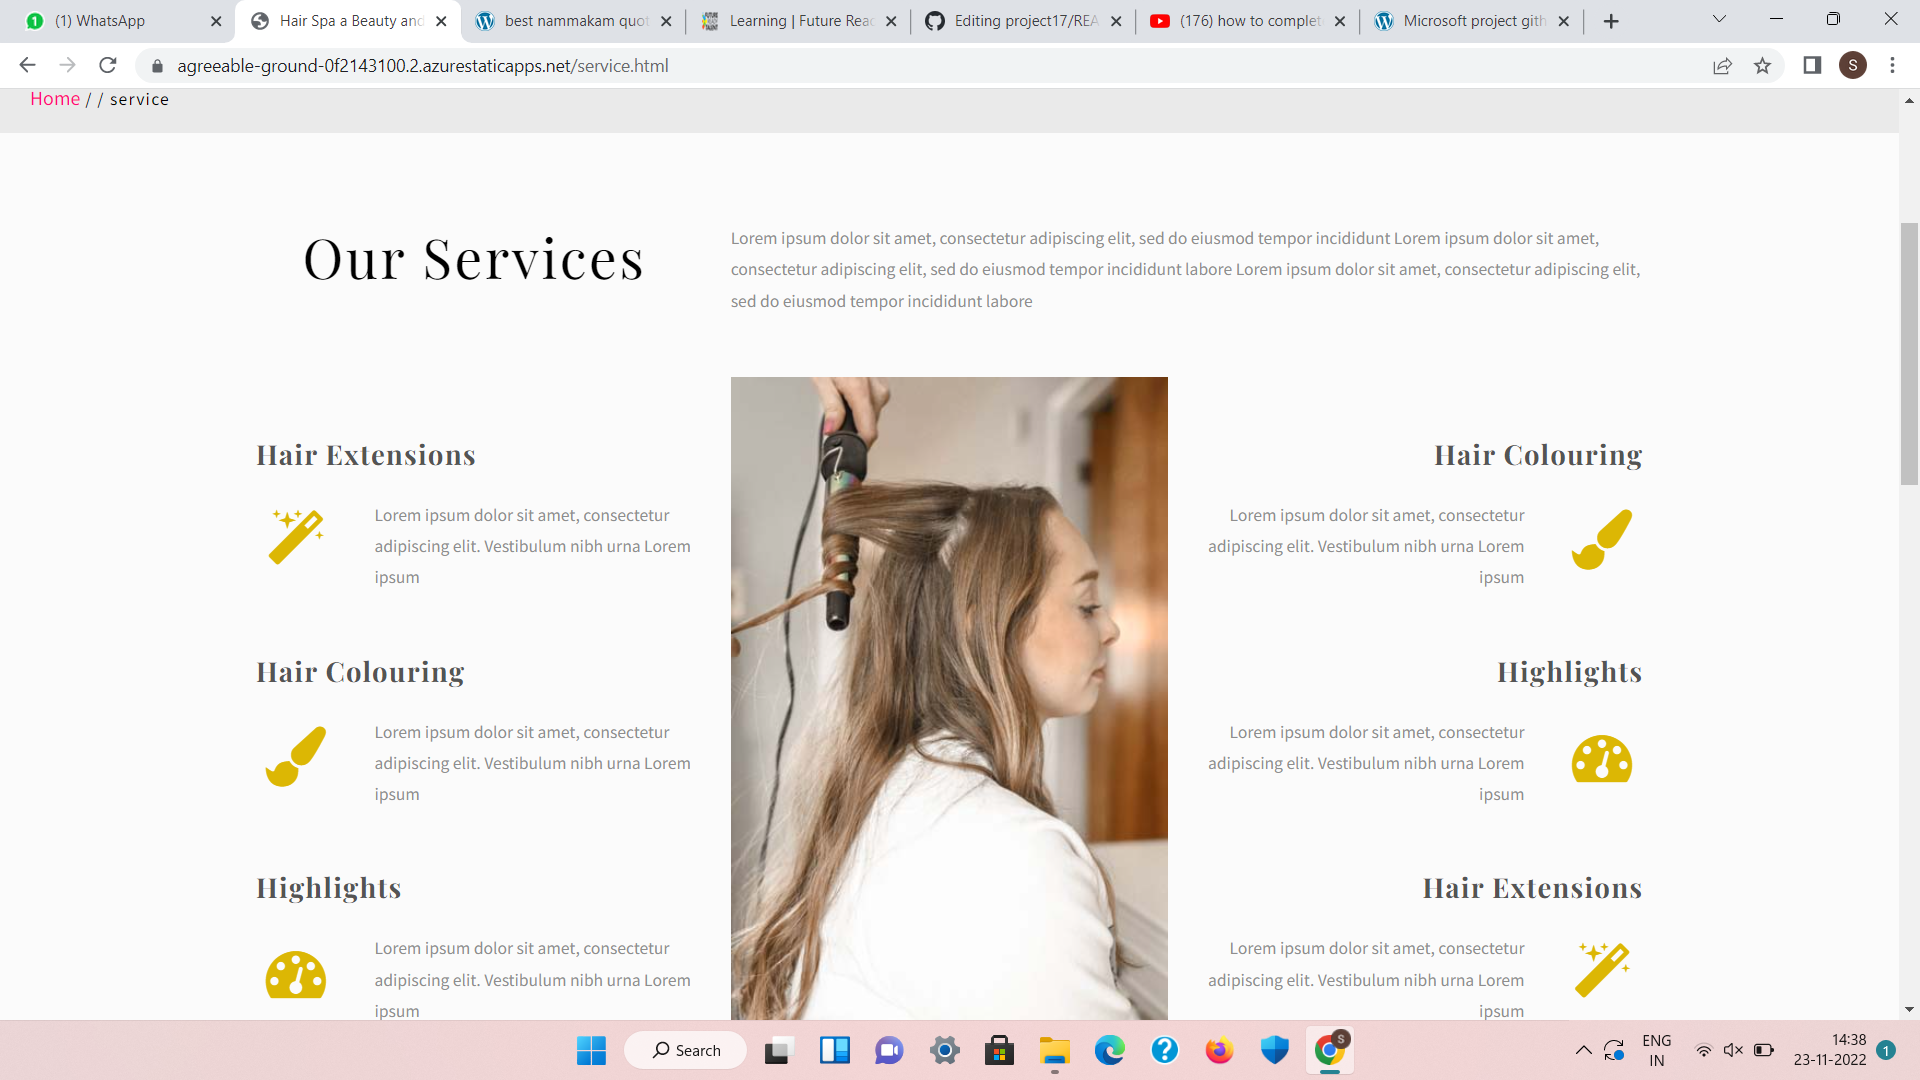Screen dimensions: 1920x1080
Task: Open a new browser tab
Action: click(1611, 21)
